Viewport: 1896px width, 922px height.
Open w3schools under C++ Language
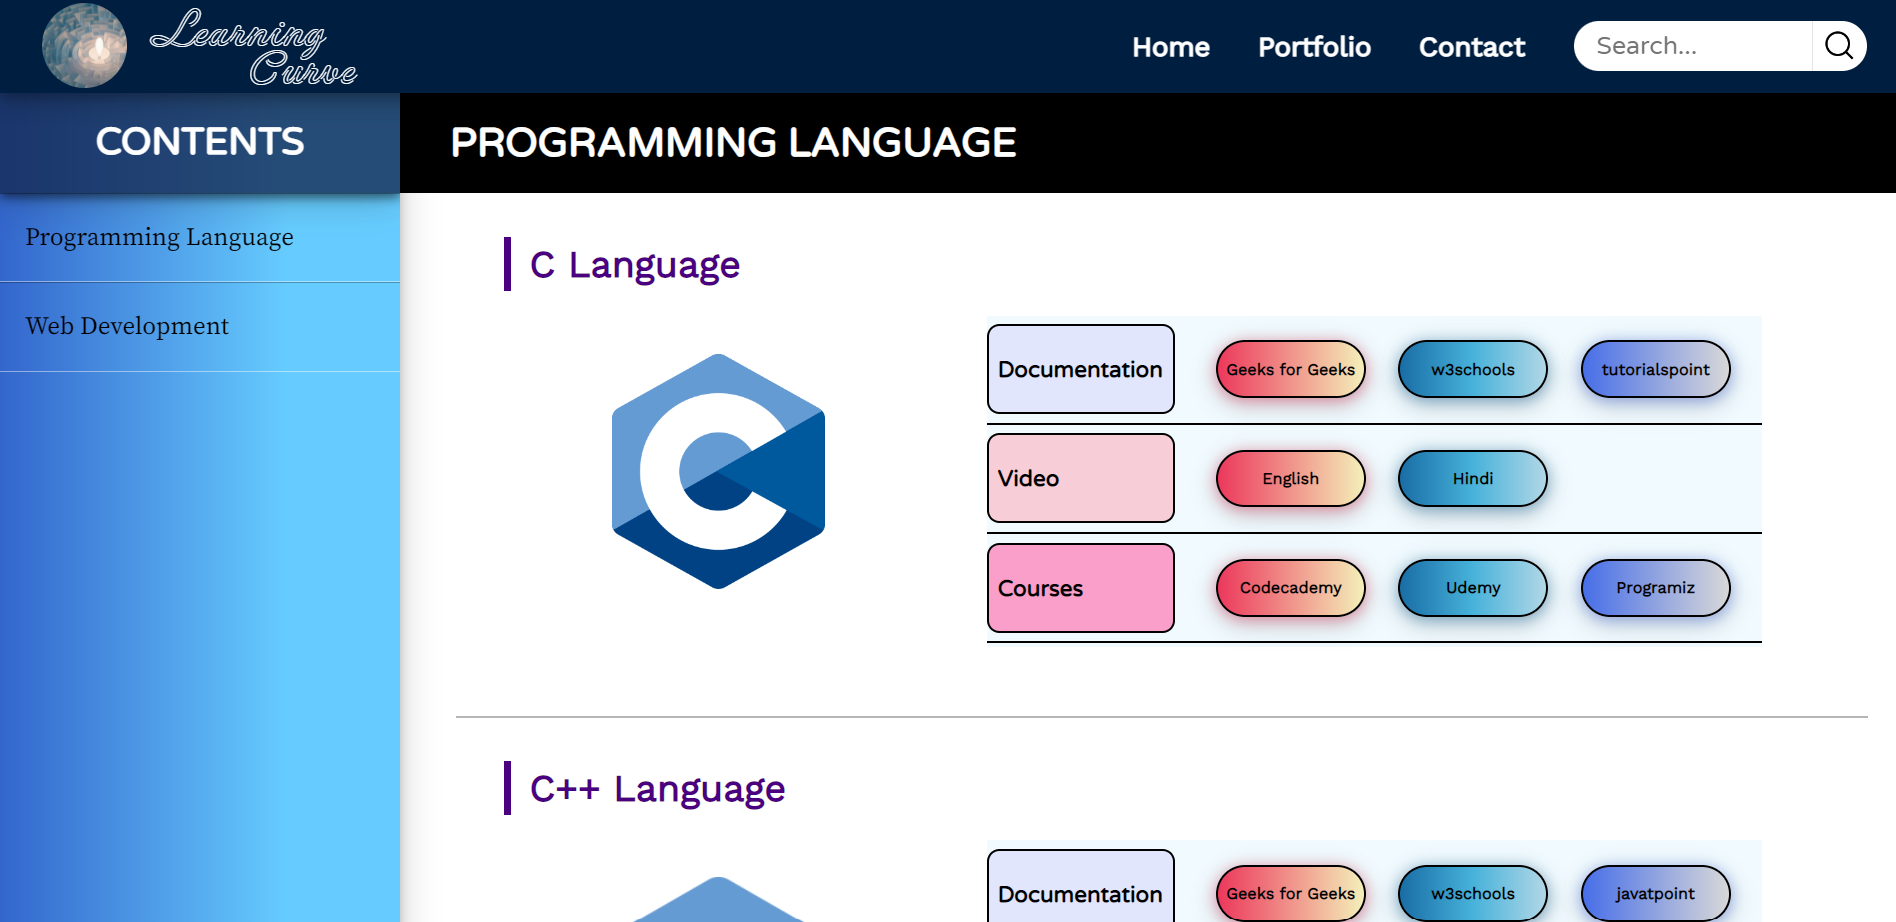1473,893
